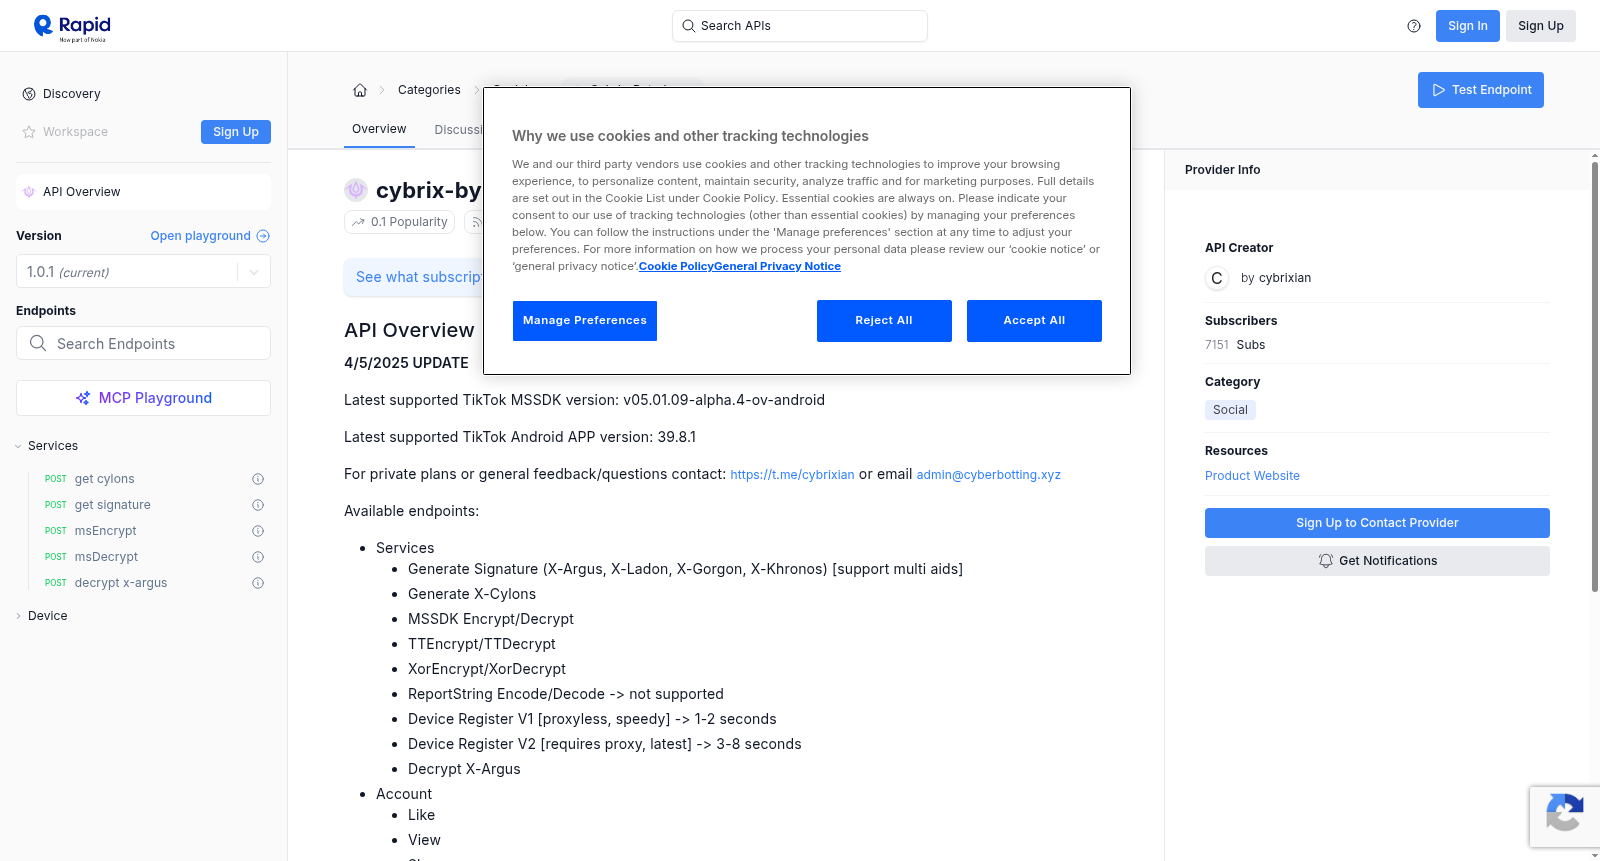
Task: Switch to the Overview tab
Action: click(379, 129)
